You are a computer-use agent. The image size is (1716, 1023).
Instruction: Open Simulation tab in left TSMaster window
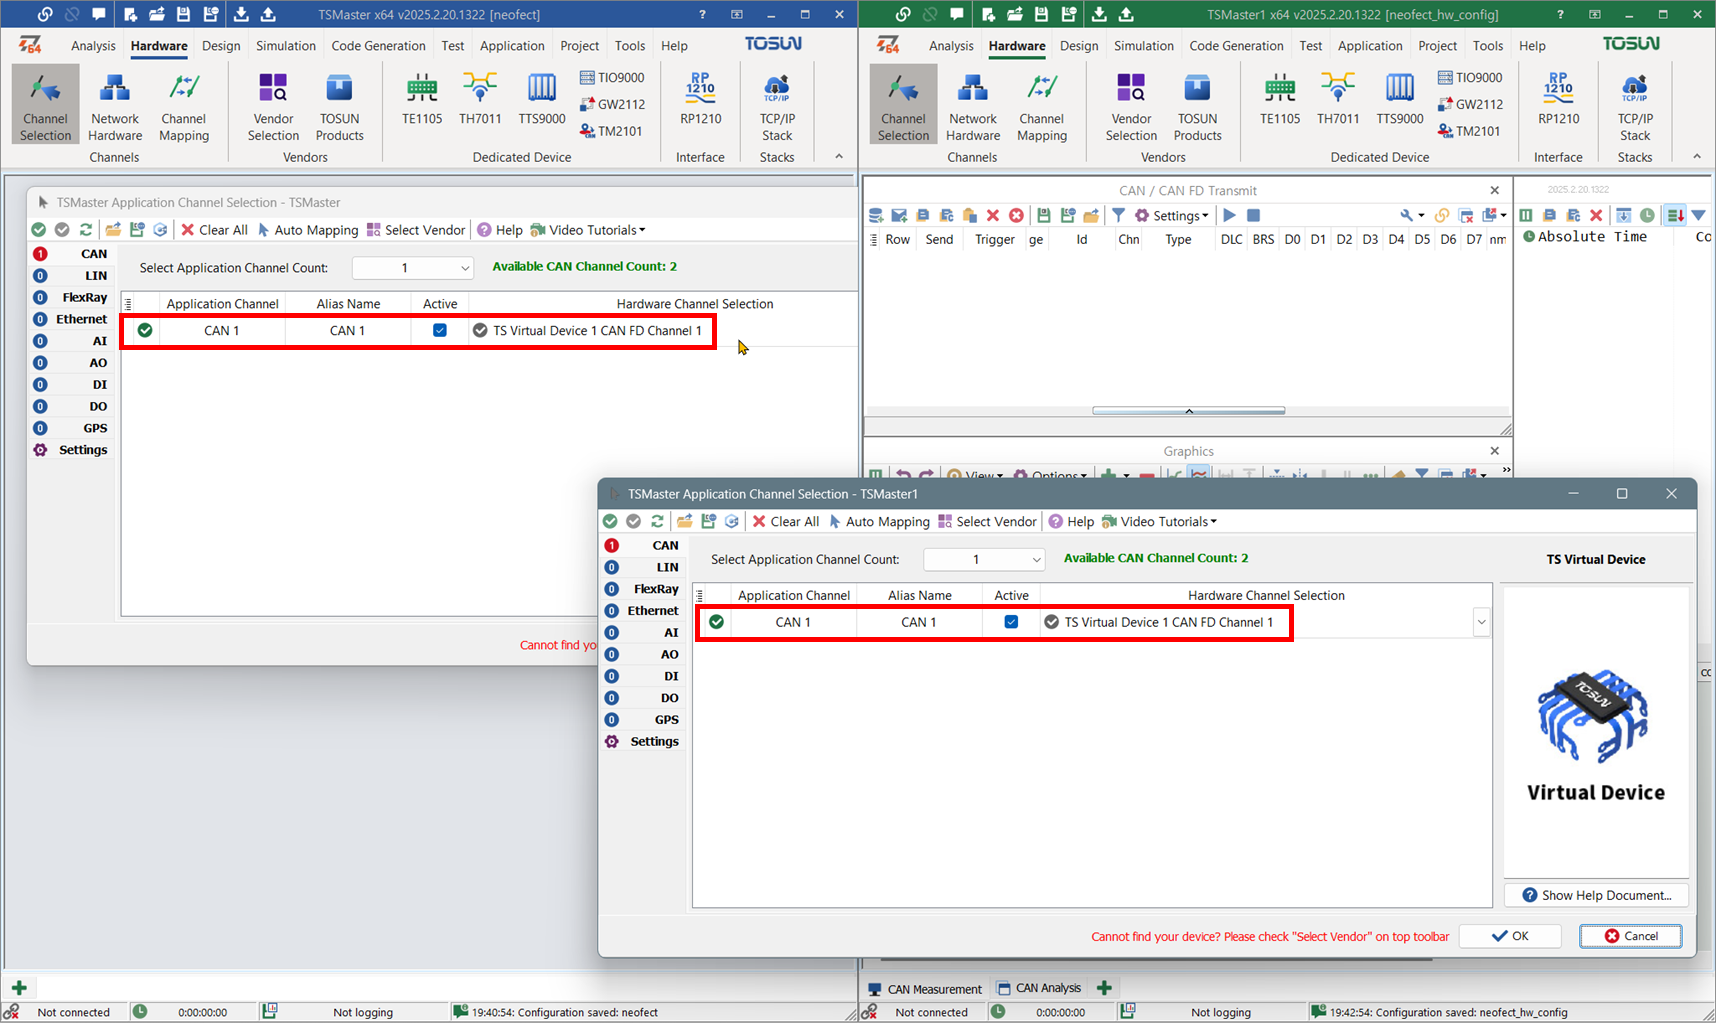286,45
